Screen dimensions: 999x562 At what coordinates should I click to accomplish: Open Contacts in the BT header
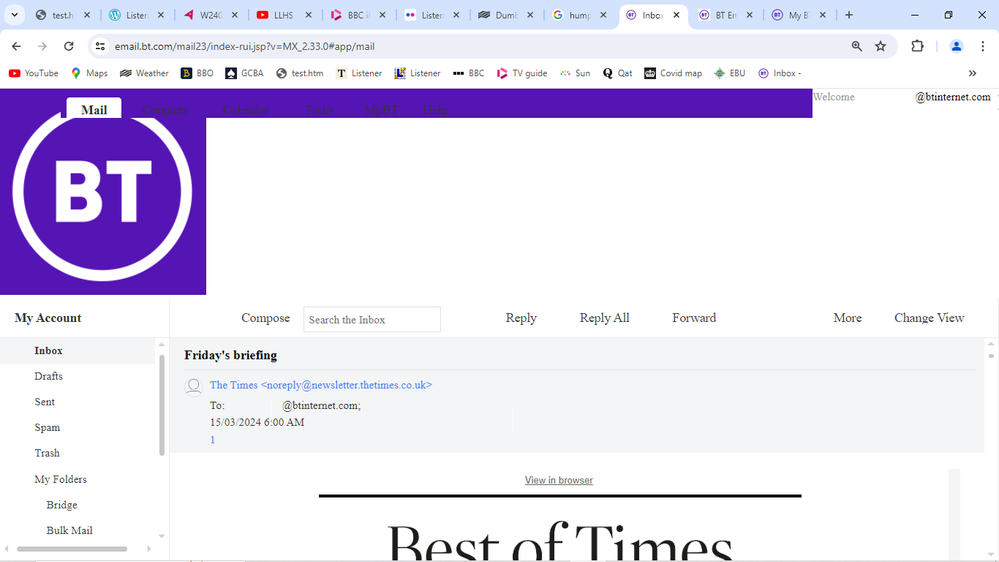coord(164,110)
